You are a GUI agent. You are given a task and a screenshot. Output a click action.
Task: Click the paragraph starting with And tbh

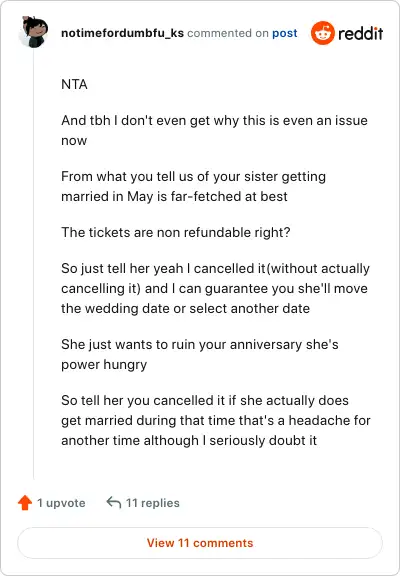pos(214,130)
